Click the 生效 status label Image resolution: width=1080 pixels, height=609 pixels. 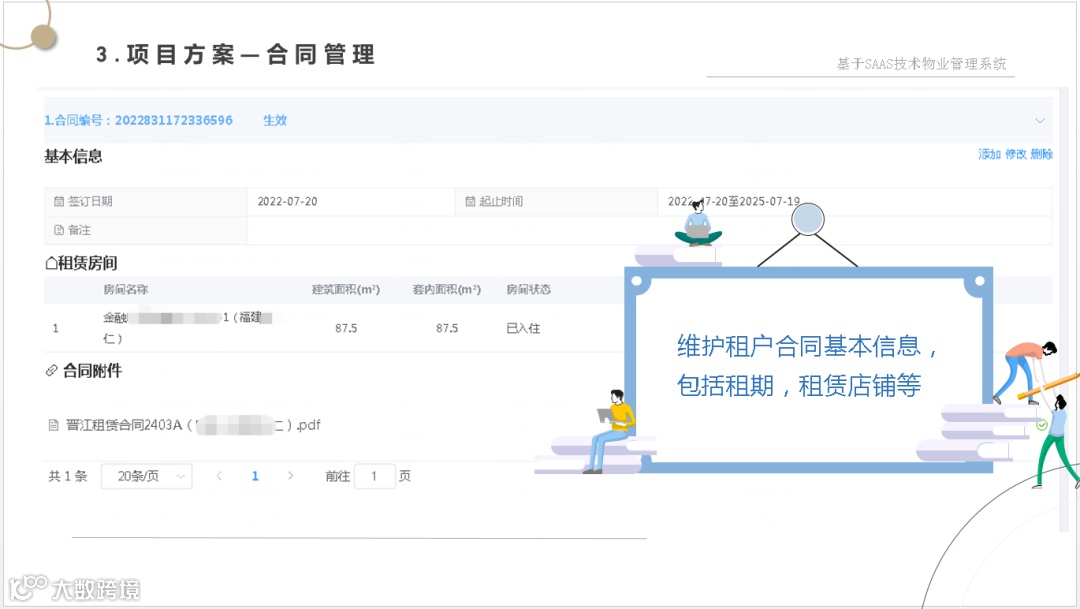(275, 121)
